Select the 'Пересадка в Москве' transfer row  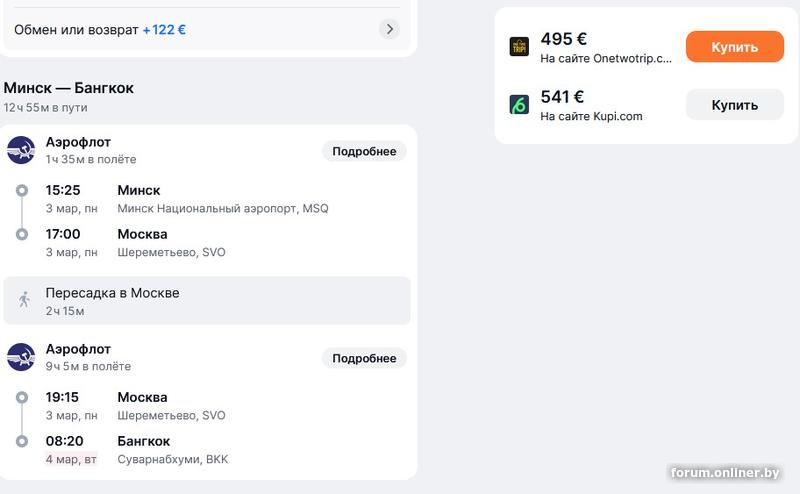coord(207,300)
